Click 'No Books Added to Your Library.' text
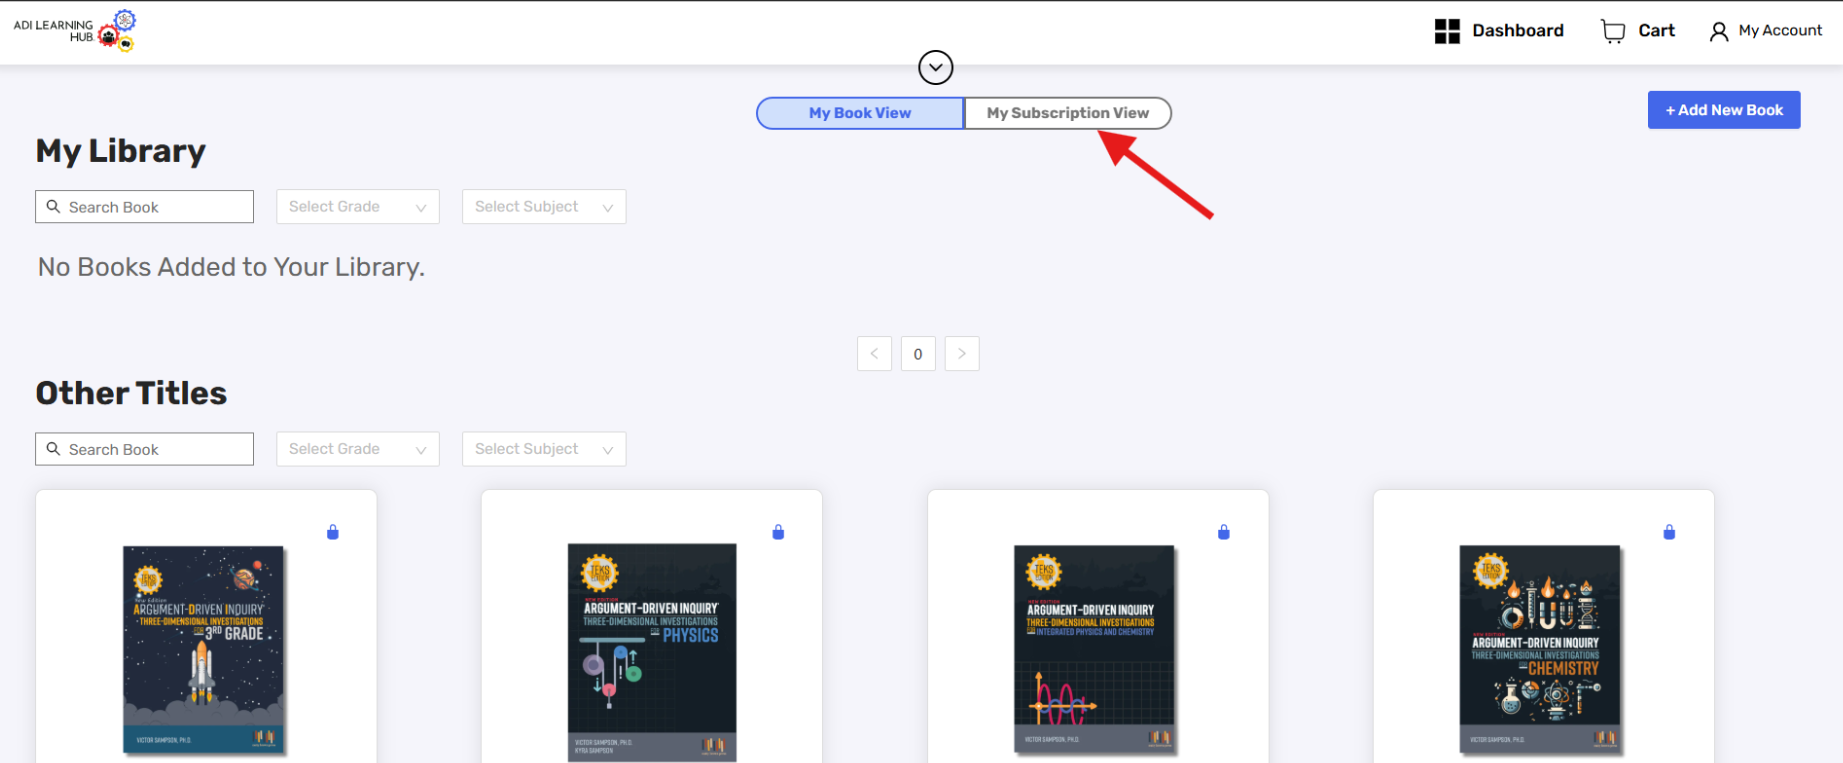 pos(231,267)
